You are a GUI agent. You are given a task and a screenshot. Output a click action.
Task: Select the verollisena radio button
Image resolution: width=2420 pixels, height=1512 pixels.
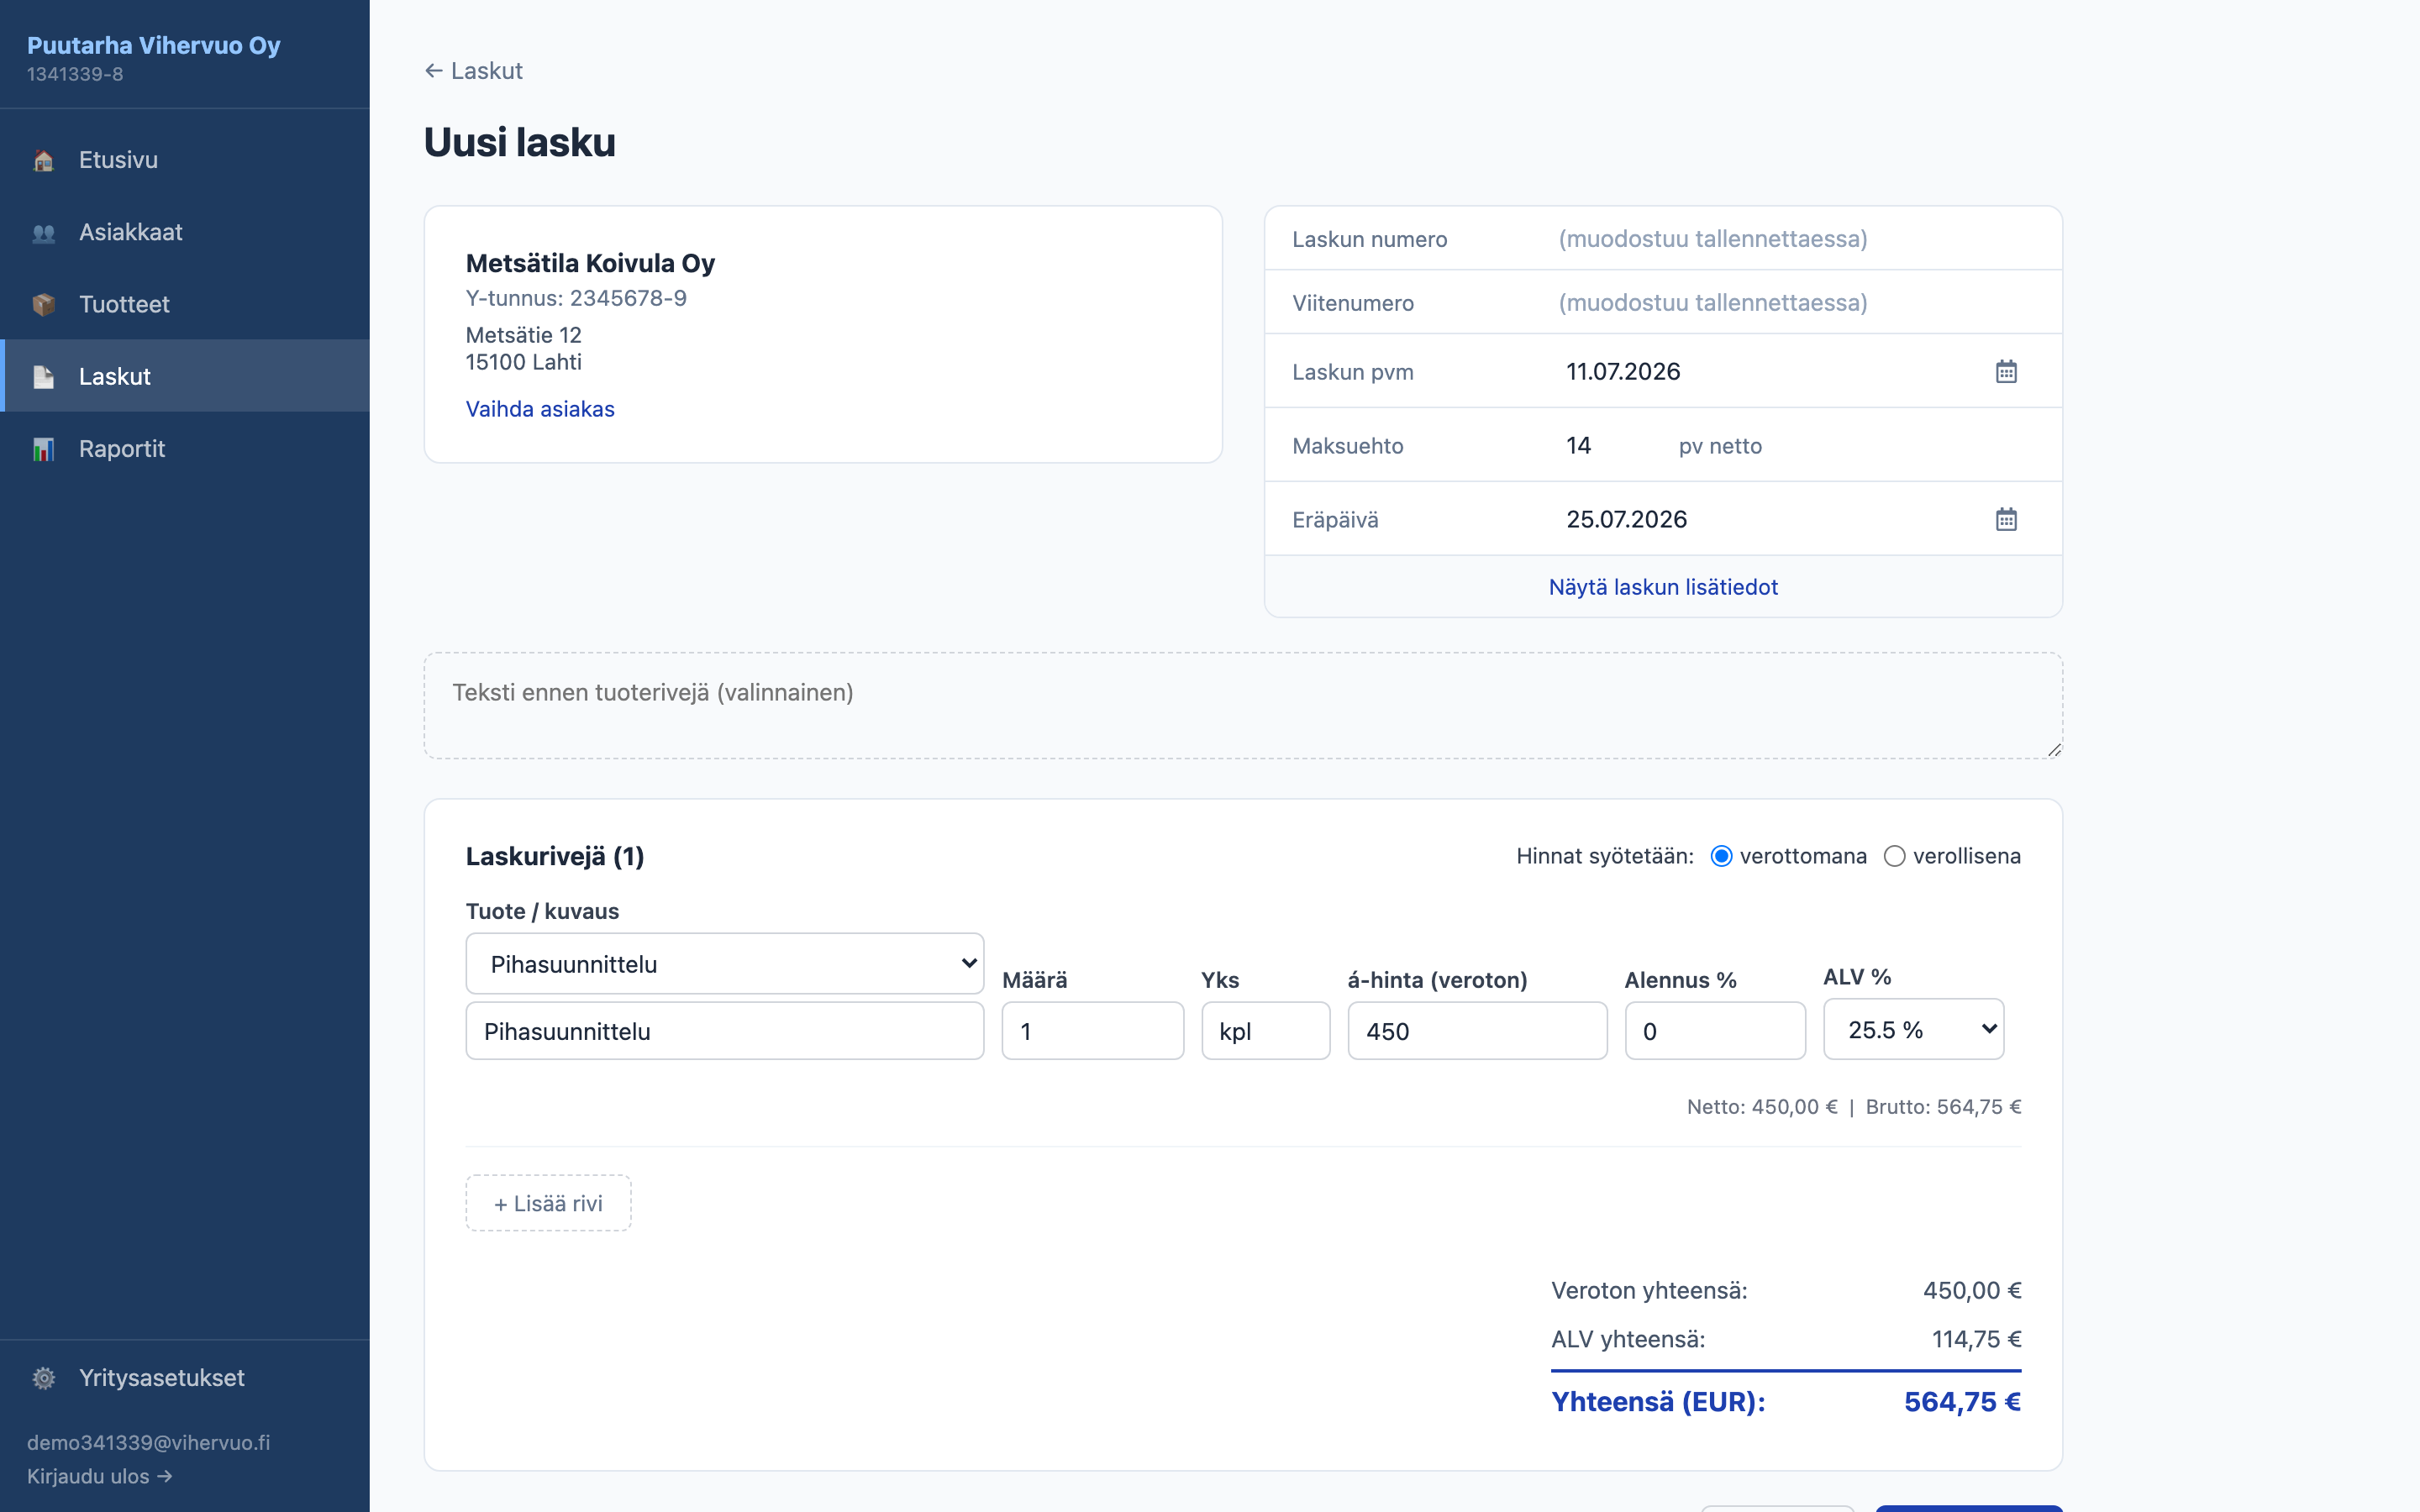click(x=1894, y=856)
